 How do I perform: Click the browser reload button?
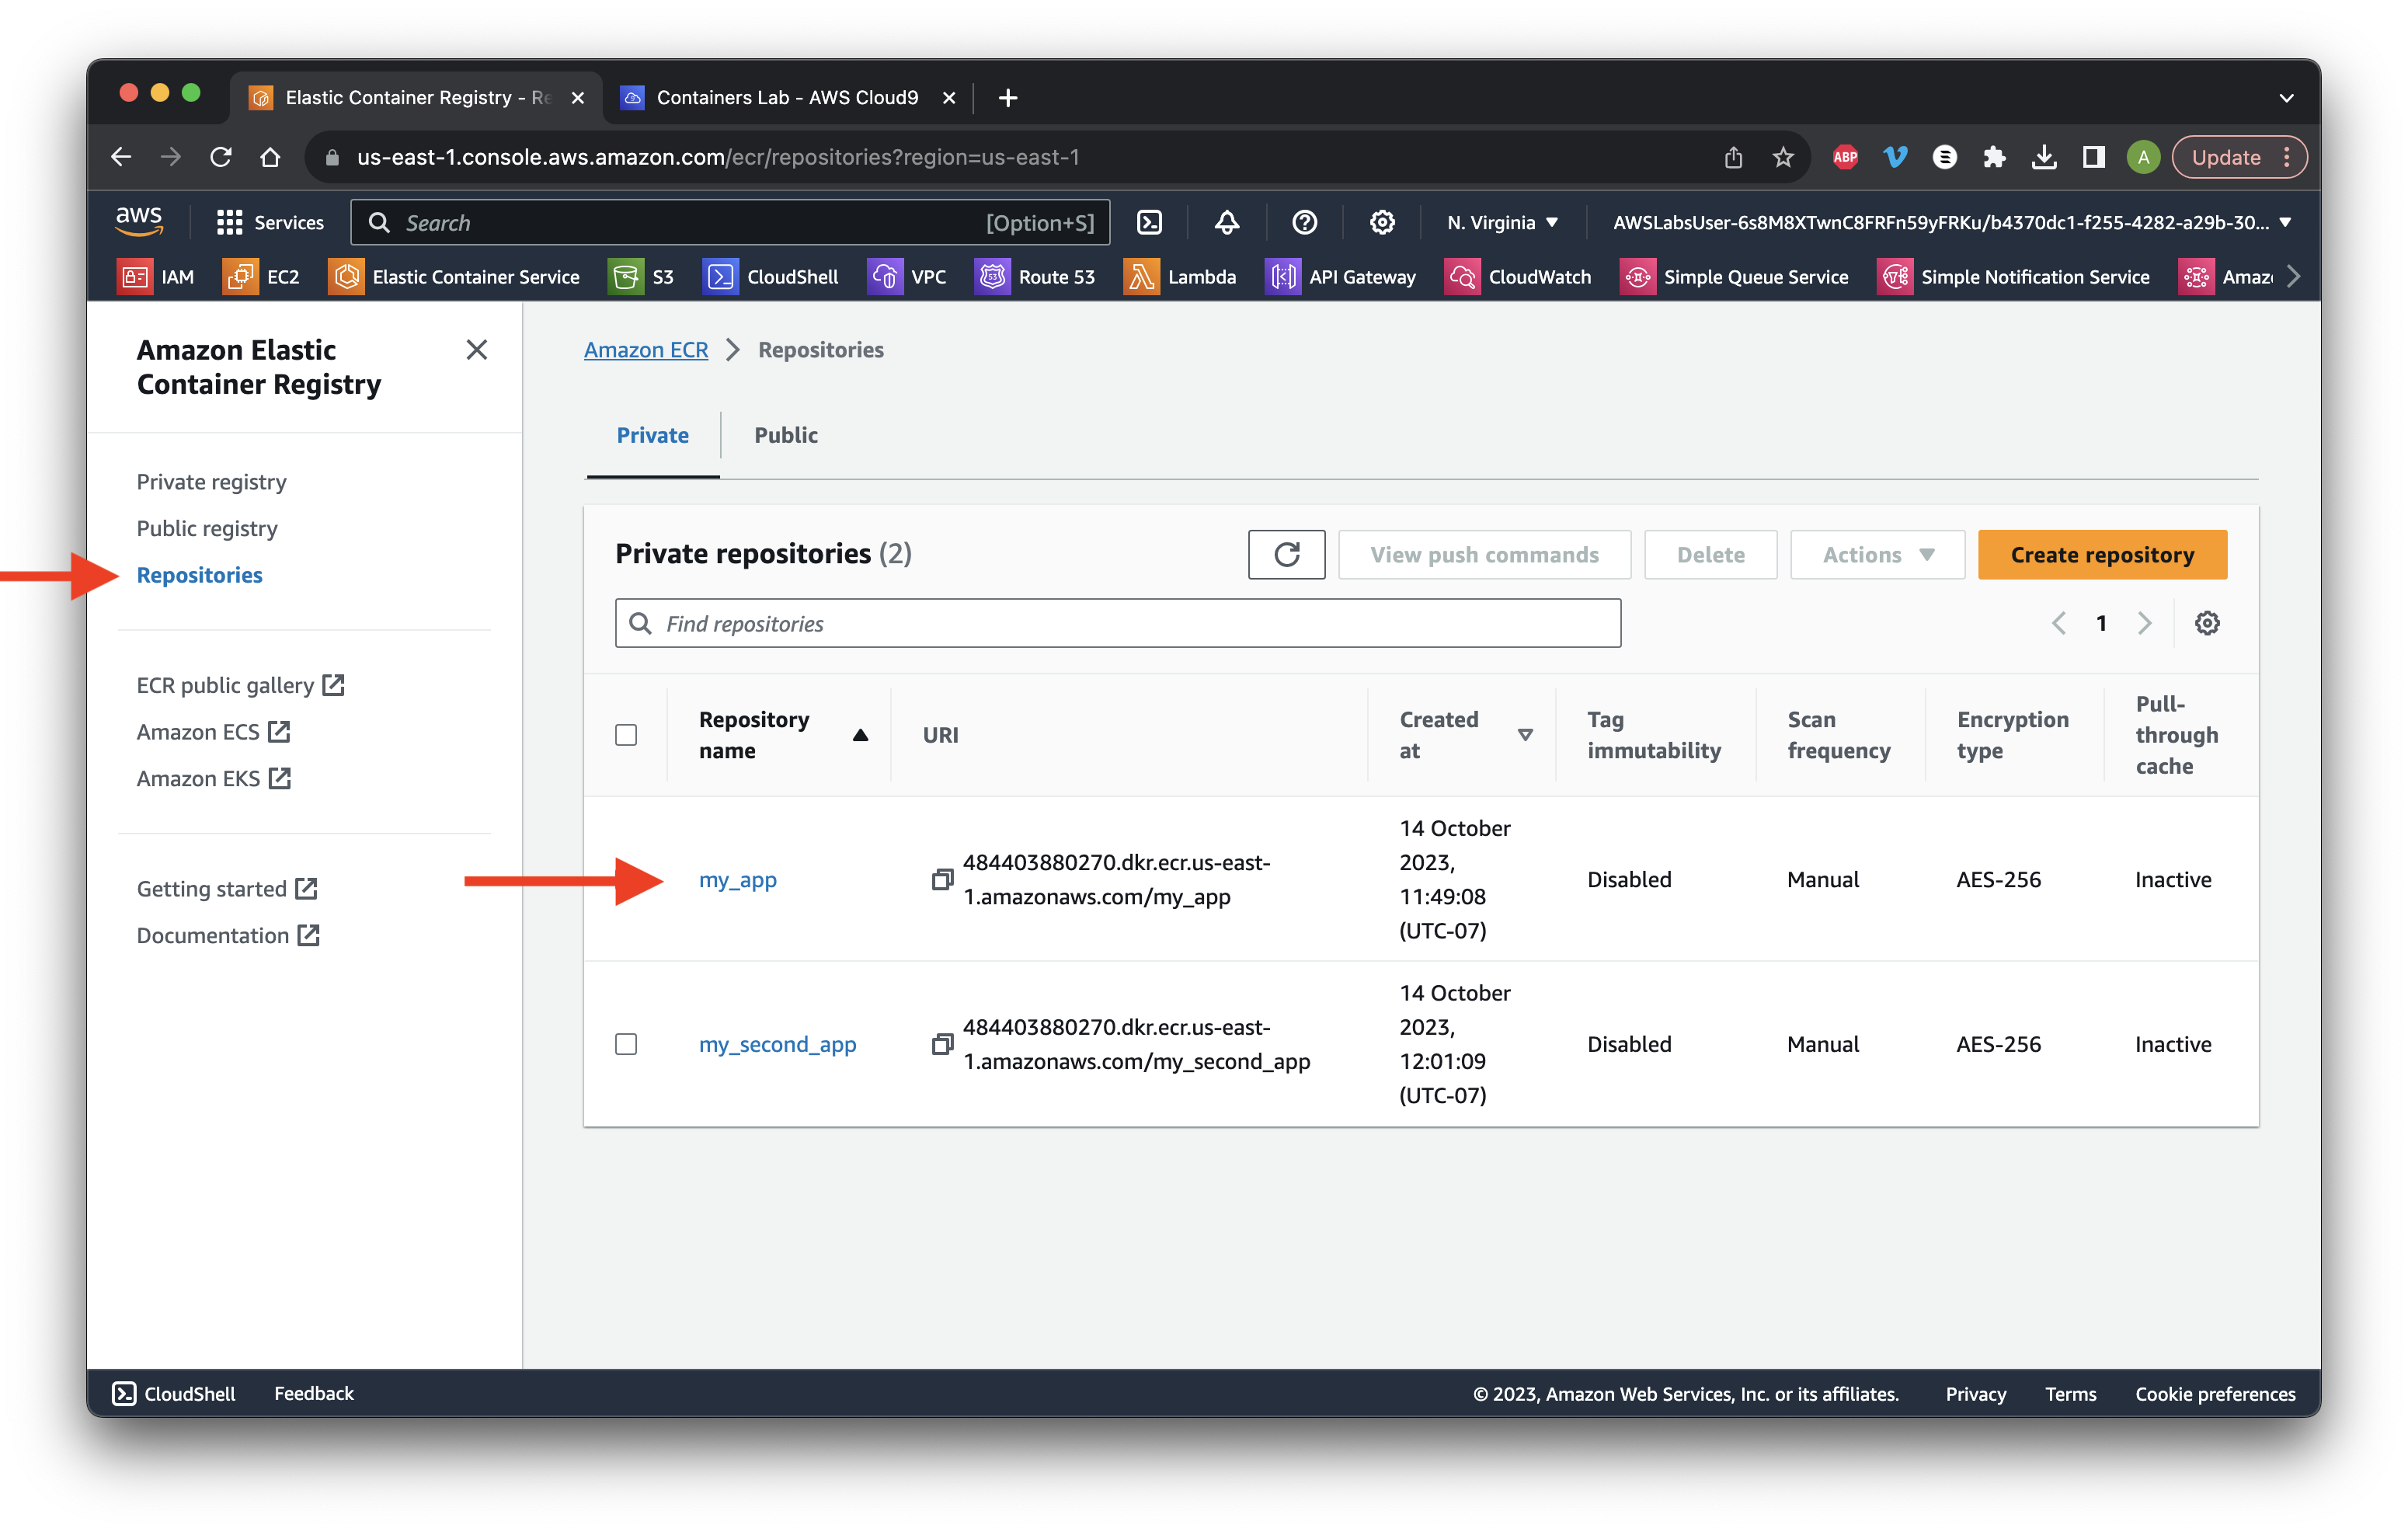(x=220, y=157)
